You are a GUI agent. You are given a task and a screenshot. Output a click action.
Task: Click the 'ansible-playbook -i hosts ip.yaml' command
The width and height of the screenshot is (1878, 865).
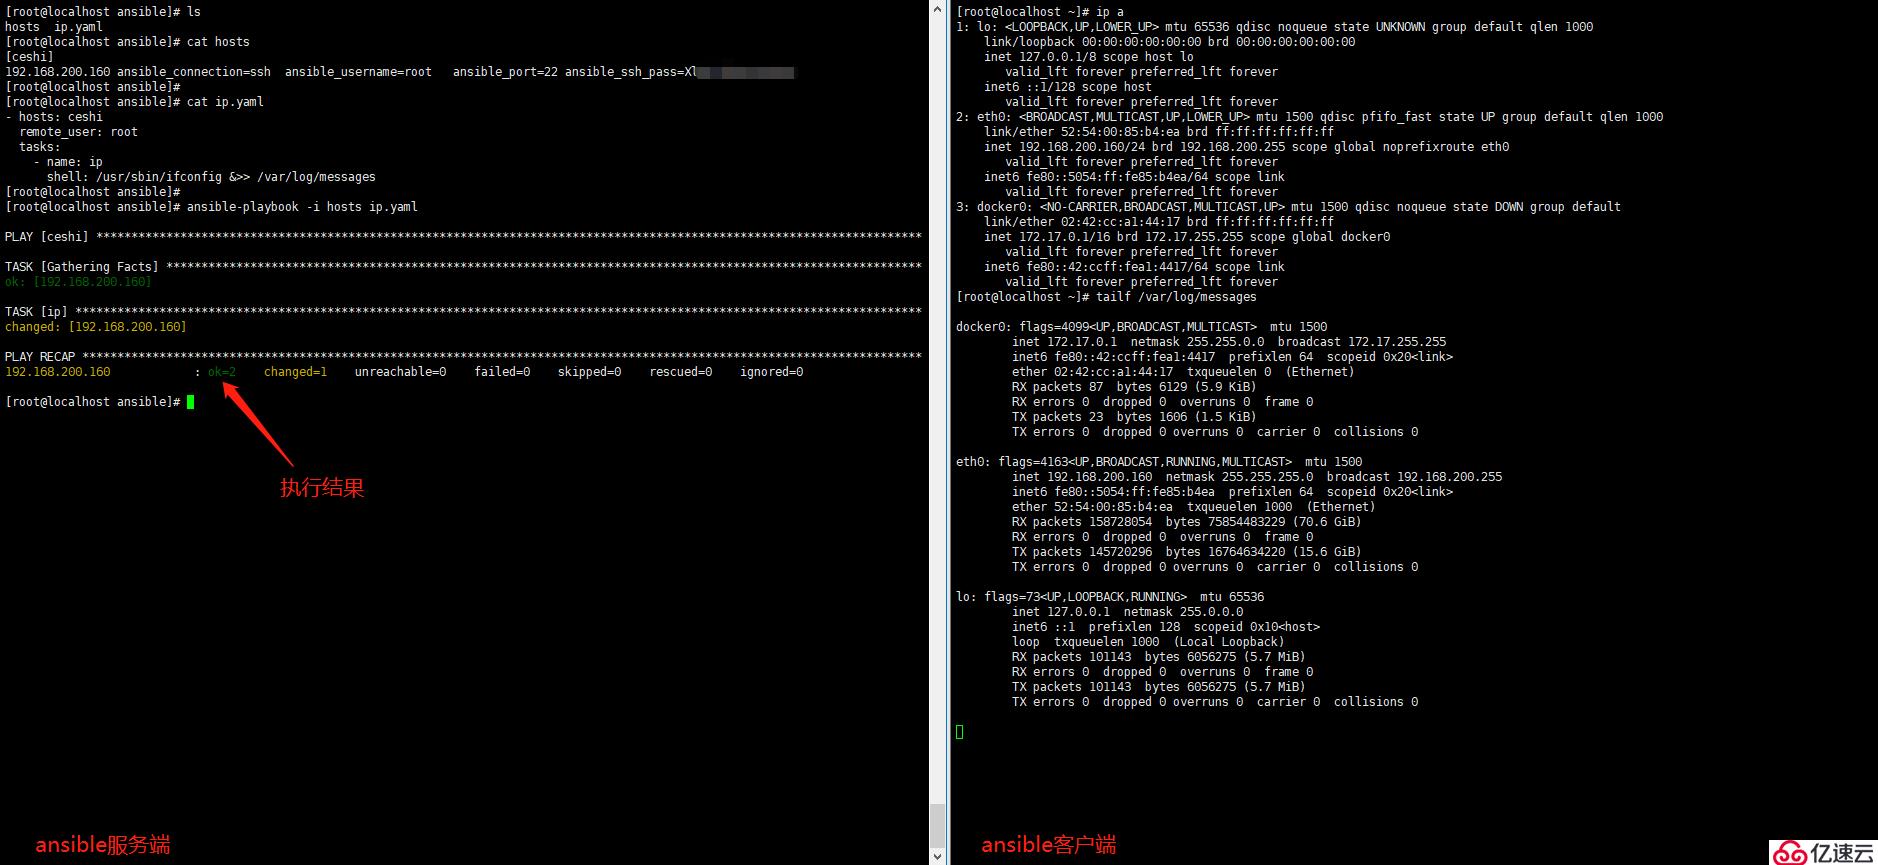(x=302, y=207)
